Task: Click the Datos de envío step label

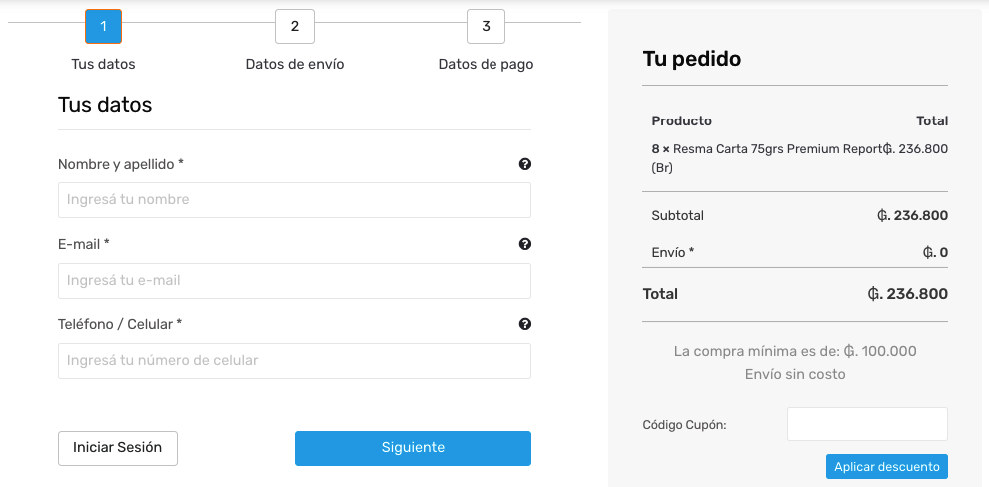Action: (295, 64)
